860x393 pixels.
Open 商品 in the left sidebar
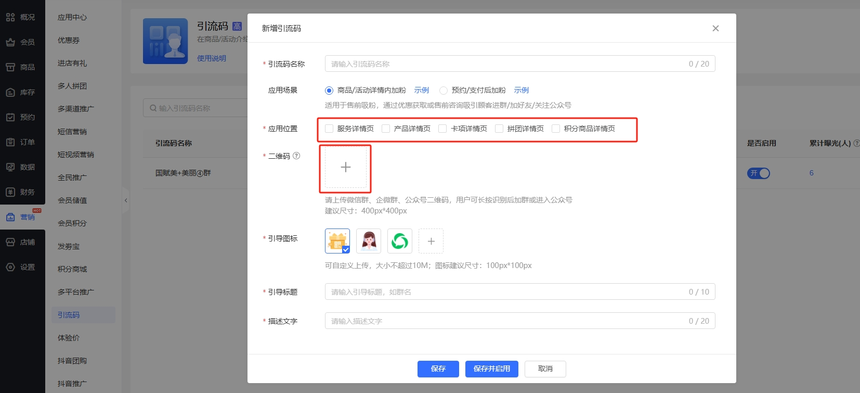click(x=21, y=67)
